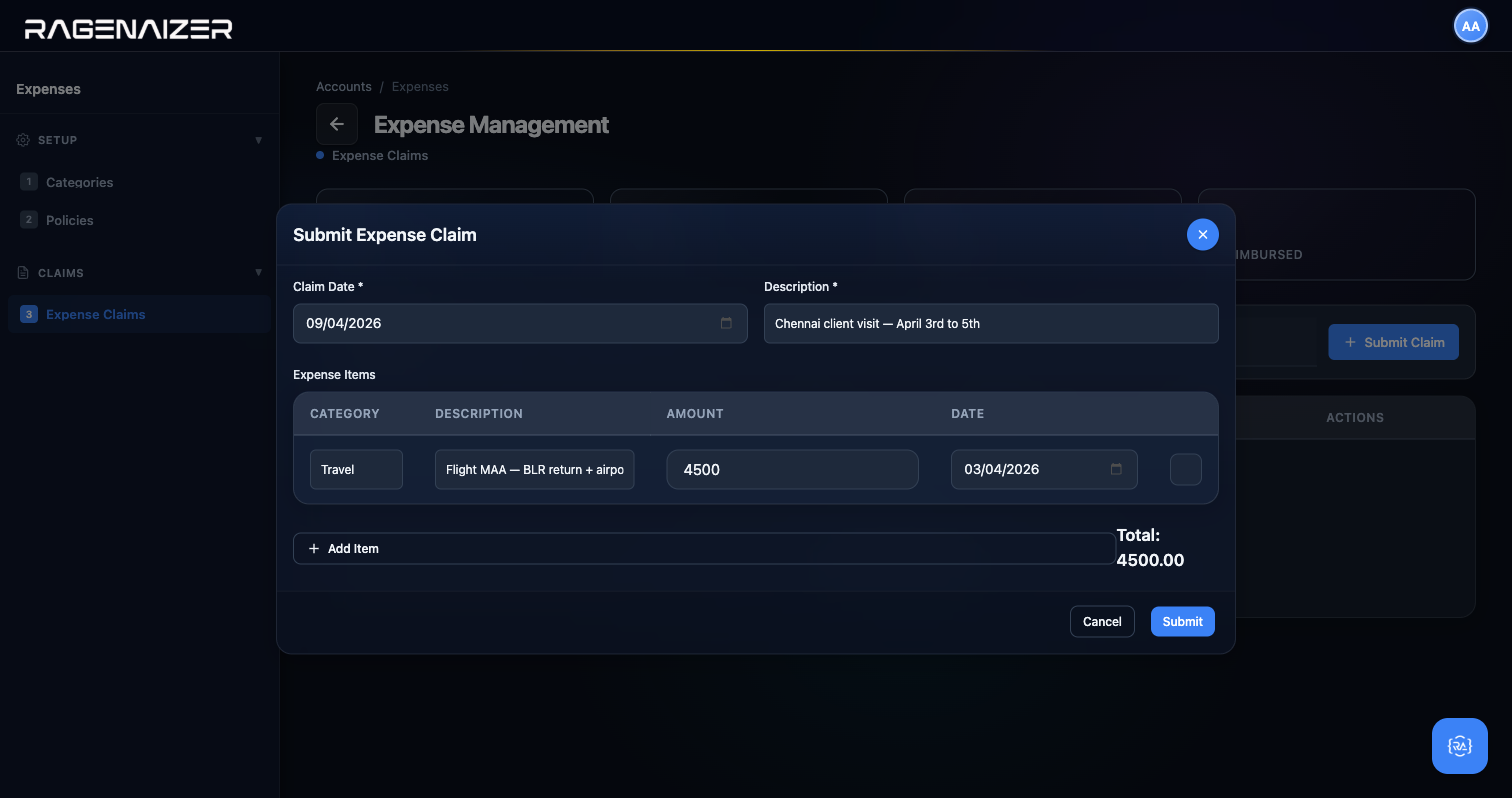Click the Submit Expense Claim title
1512x798 pixels.
(x=385, y=235)
